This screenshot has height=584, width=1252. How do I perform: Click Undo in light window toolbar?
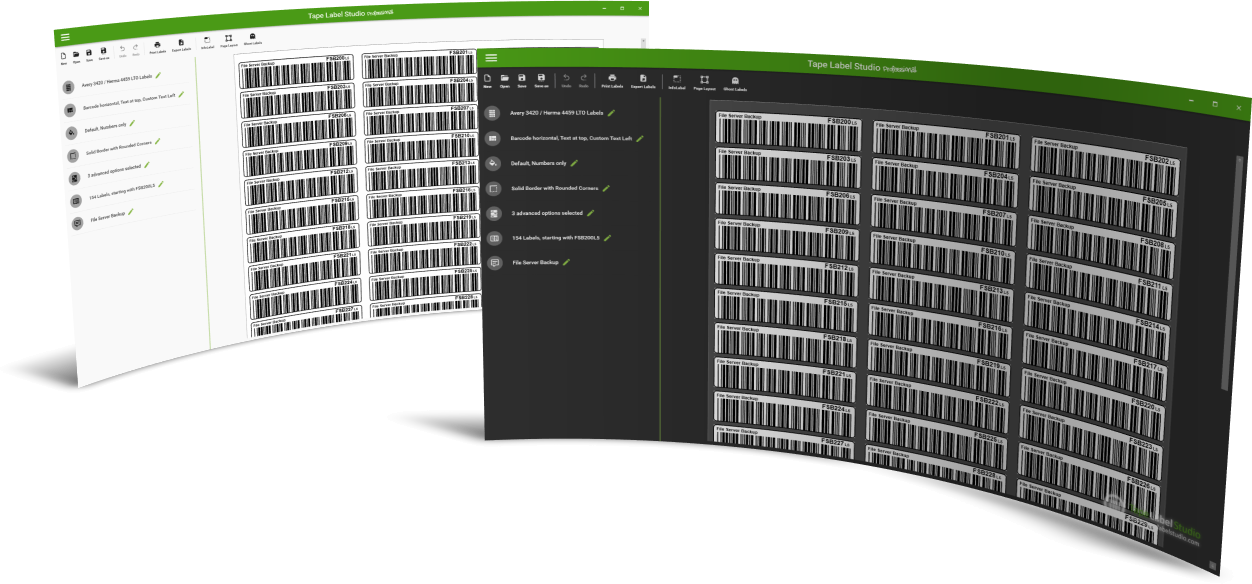(122, 51)
